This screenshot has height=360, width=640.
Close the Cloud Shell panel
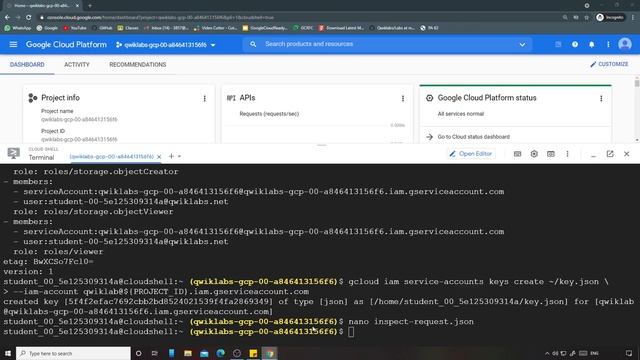click(627, 154)
